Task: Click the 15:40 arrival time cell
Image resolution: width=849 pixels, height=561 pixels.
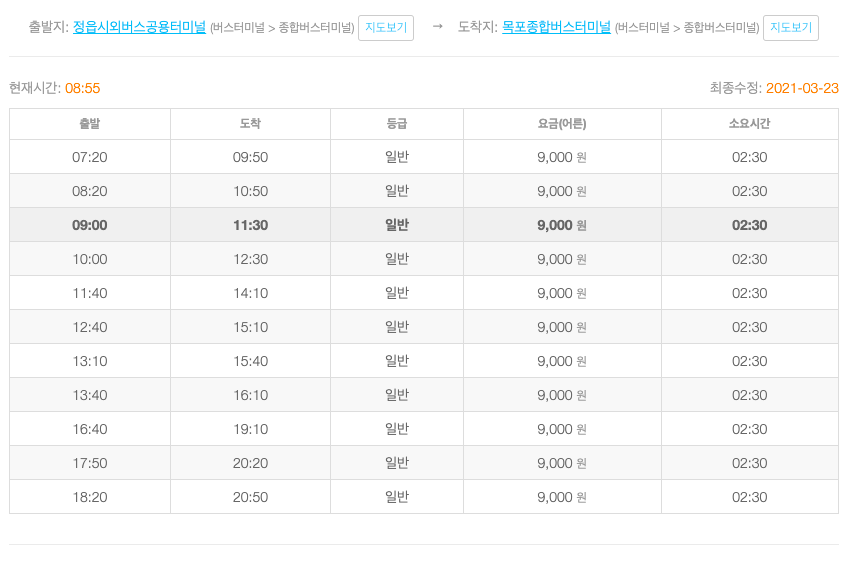Action: (x=251, y=361)
